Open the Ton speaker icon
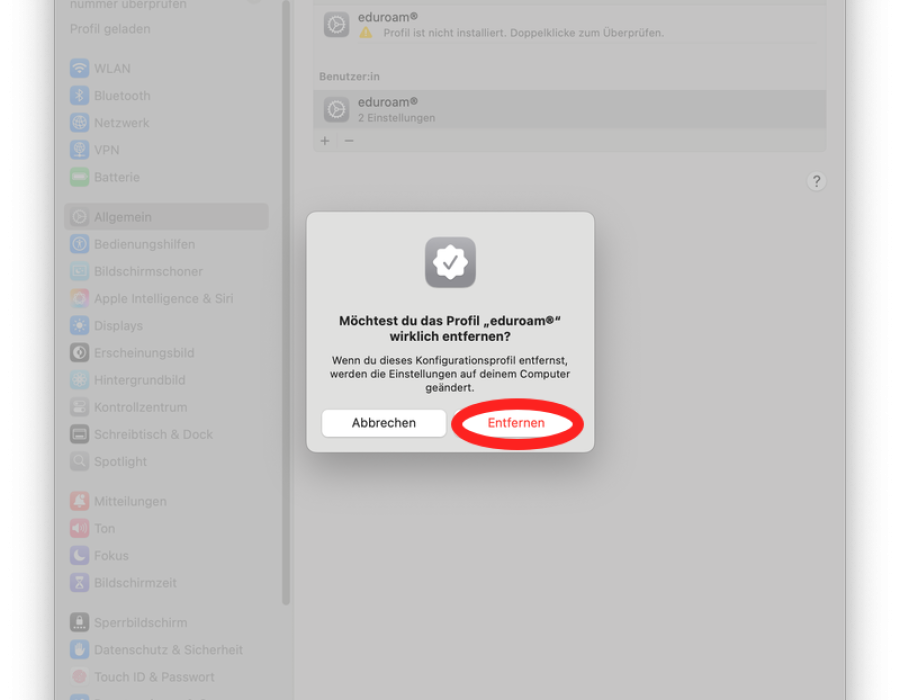 (x=79, y=528)
